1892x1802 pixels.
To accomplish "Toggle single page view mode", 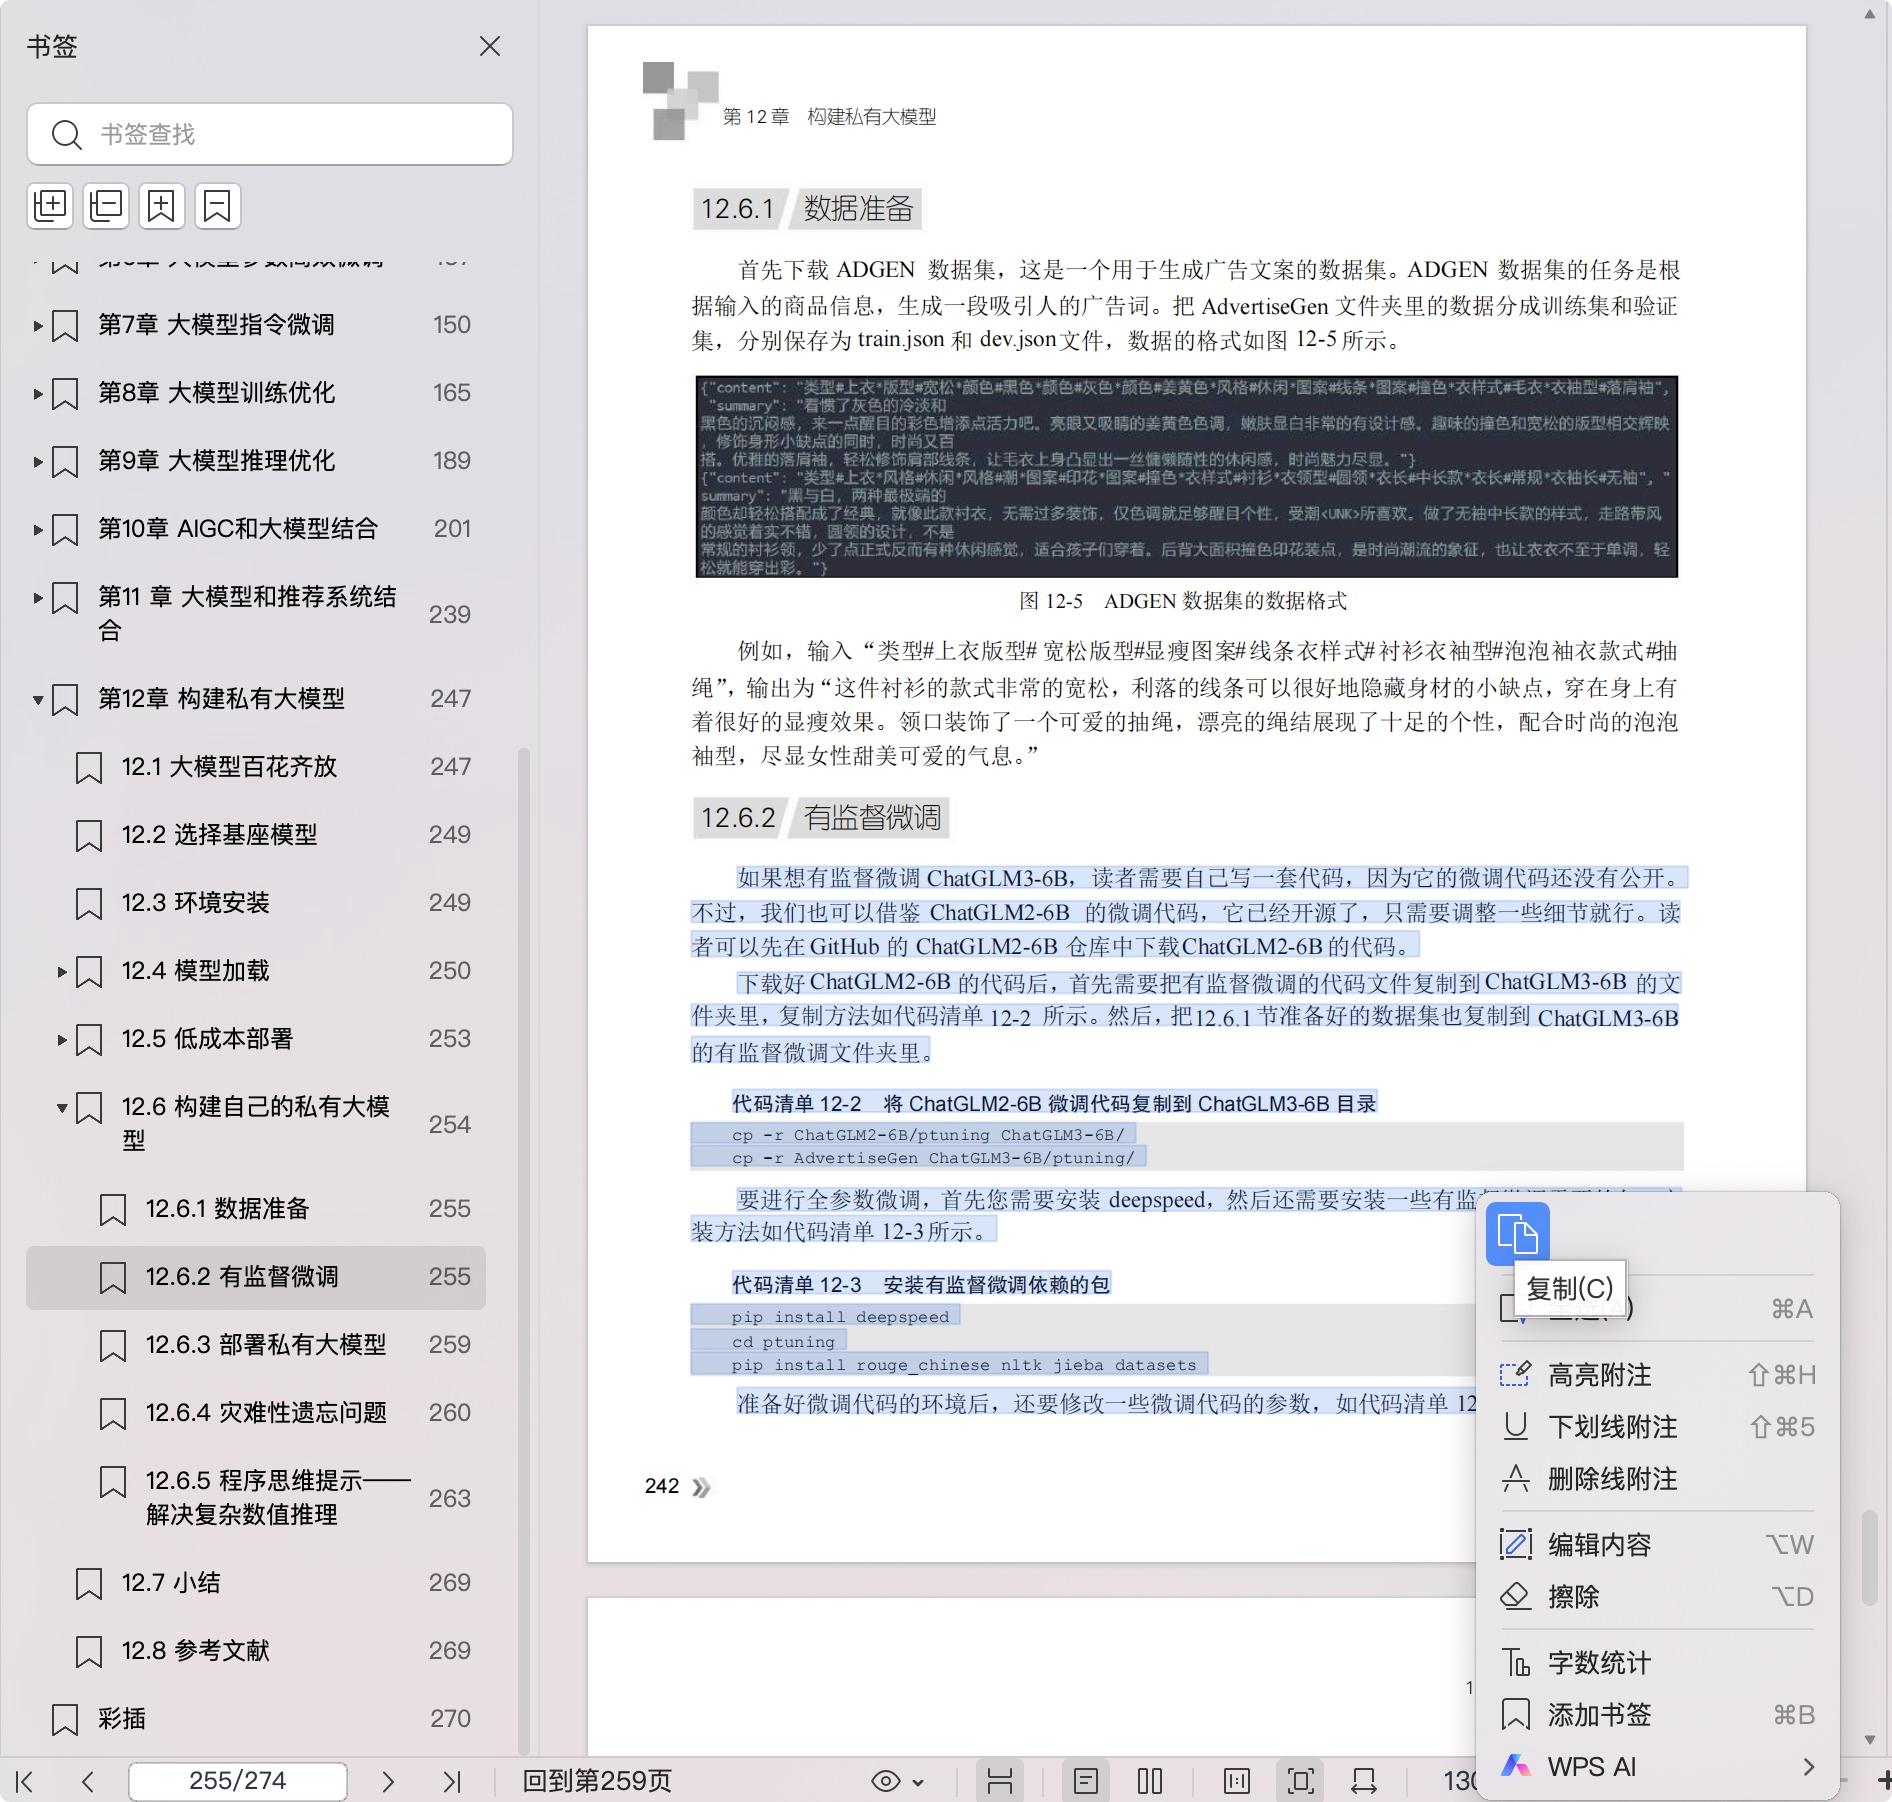I will point(1085,1781).
